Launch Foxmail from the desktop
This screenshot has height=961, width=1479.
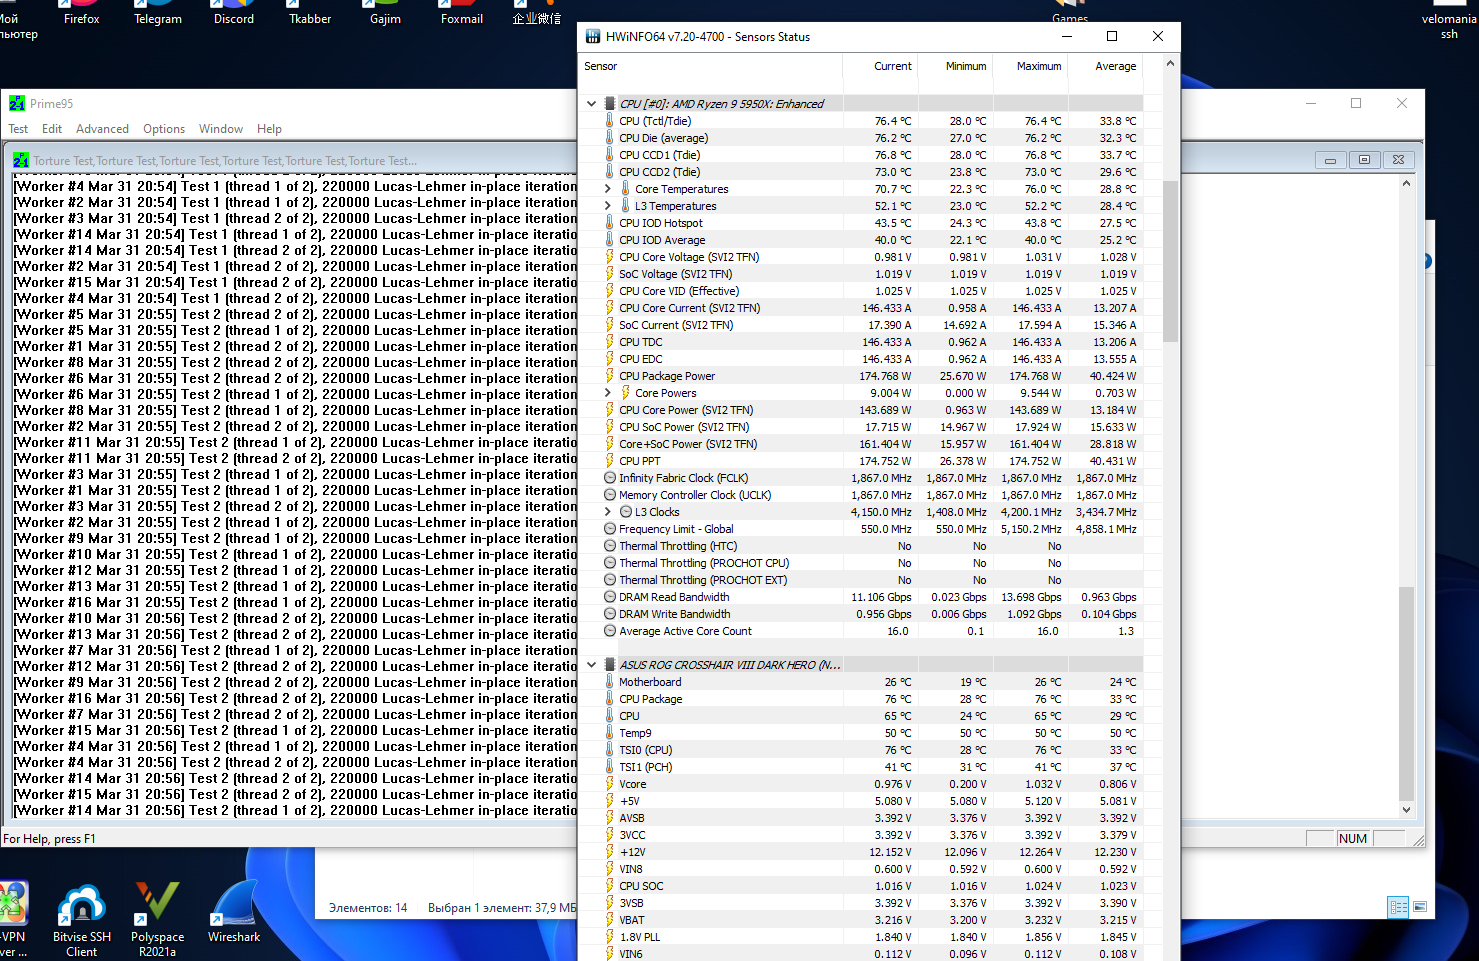pyautogui.click(x=462, y=13)
